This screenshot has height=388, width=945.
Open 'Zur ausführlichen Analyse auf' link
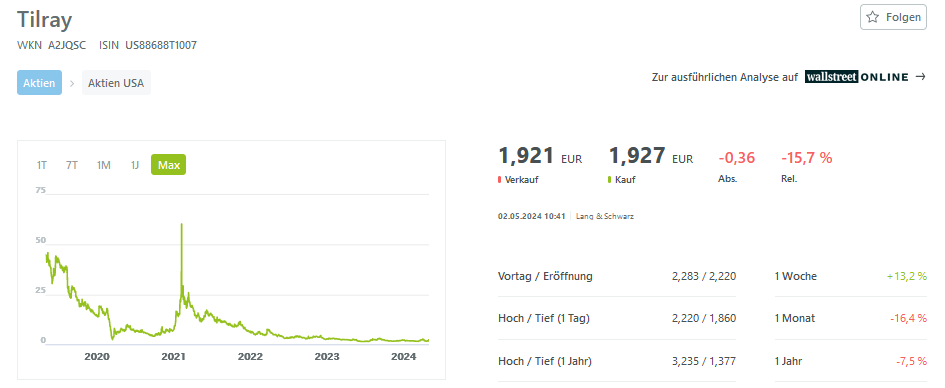(x=725, y=77)
